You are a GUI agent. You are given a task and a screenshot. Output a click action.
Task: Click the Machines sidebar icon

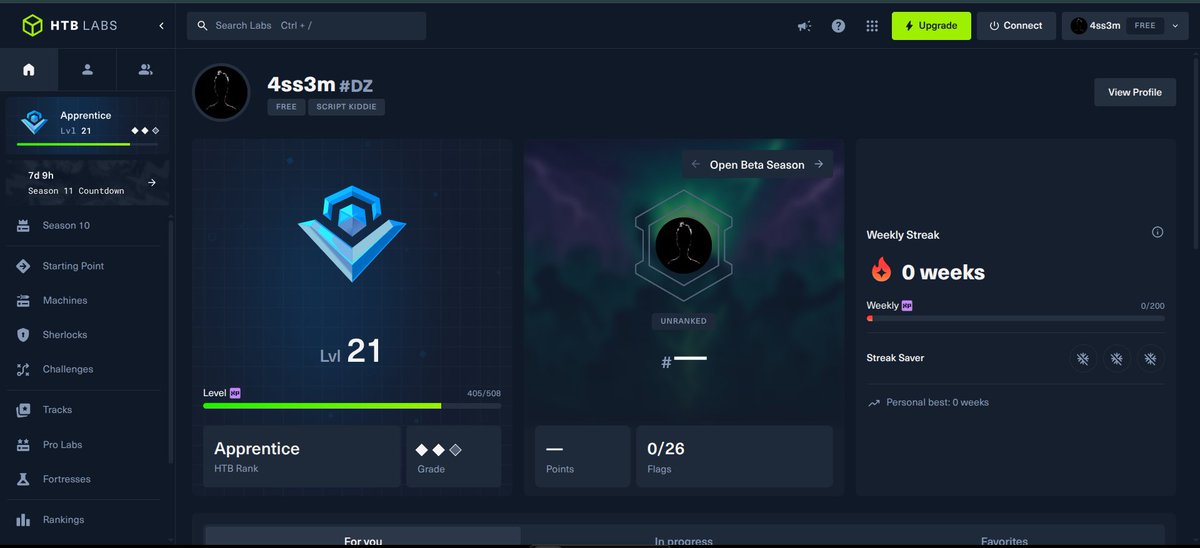[x=23, y=301]
